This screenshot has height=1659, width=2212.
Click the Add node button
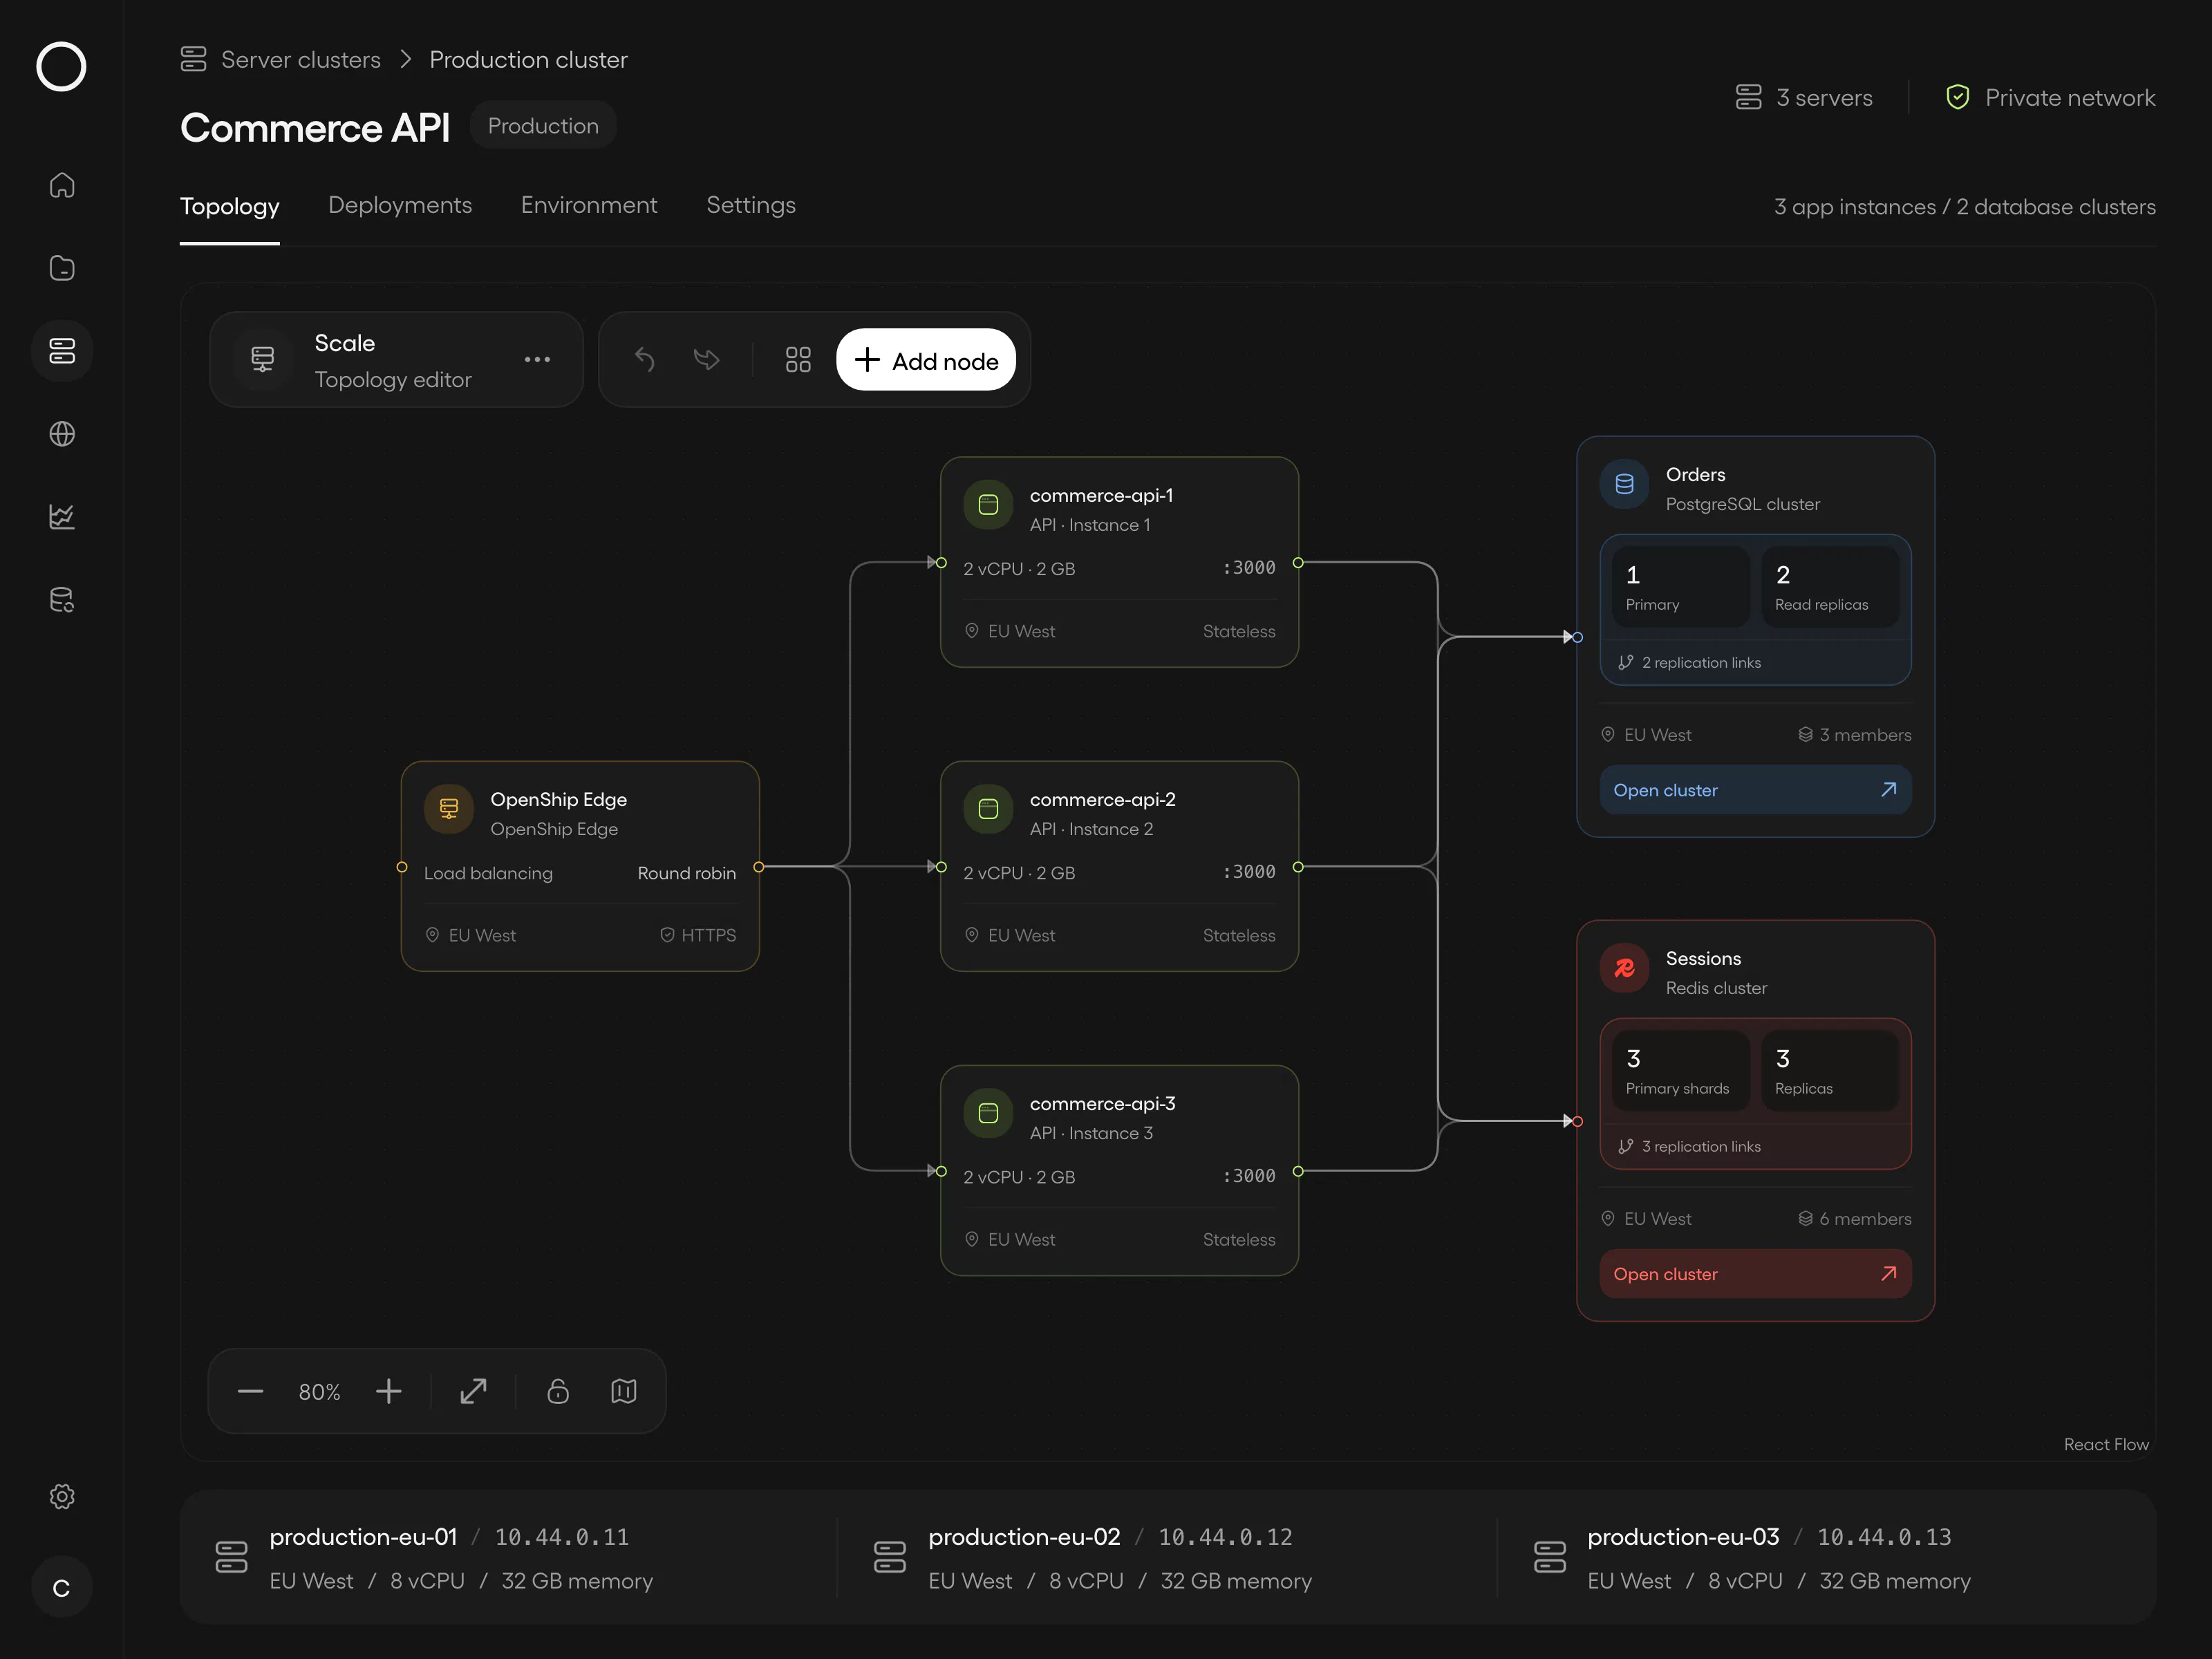(x=926, y=360)
